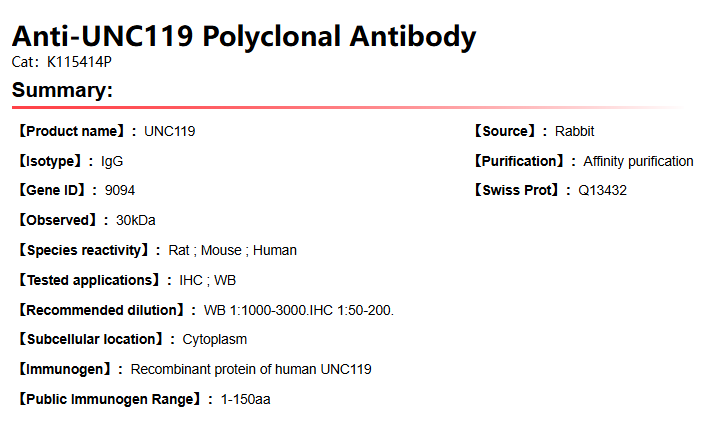Click the Source value Rabbit
Viewport: 715px width, 430px height.
575,131
